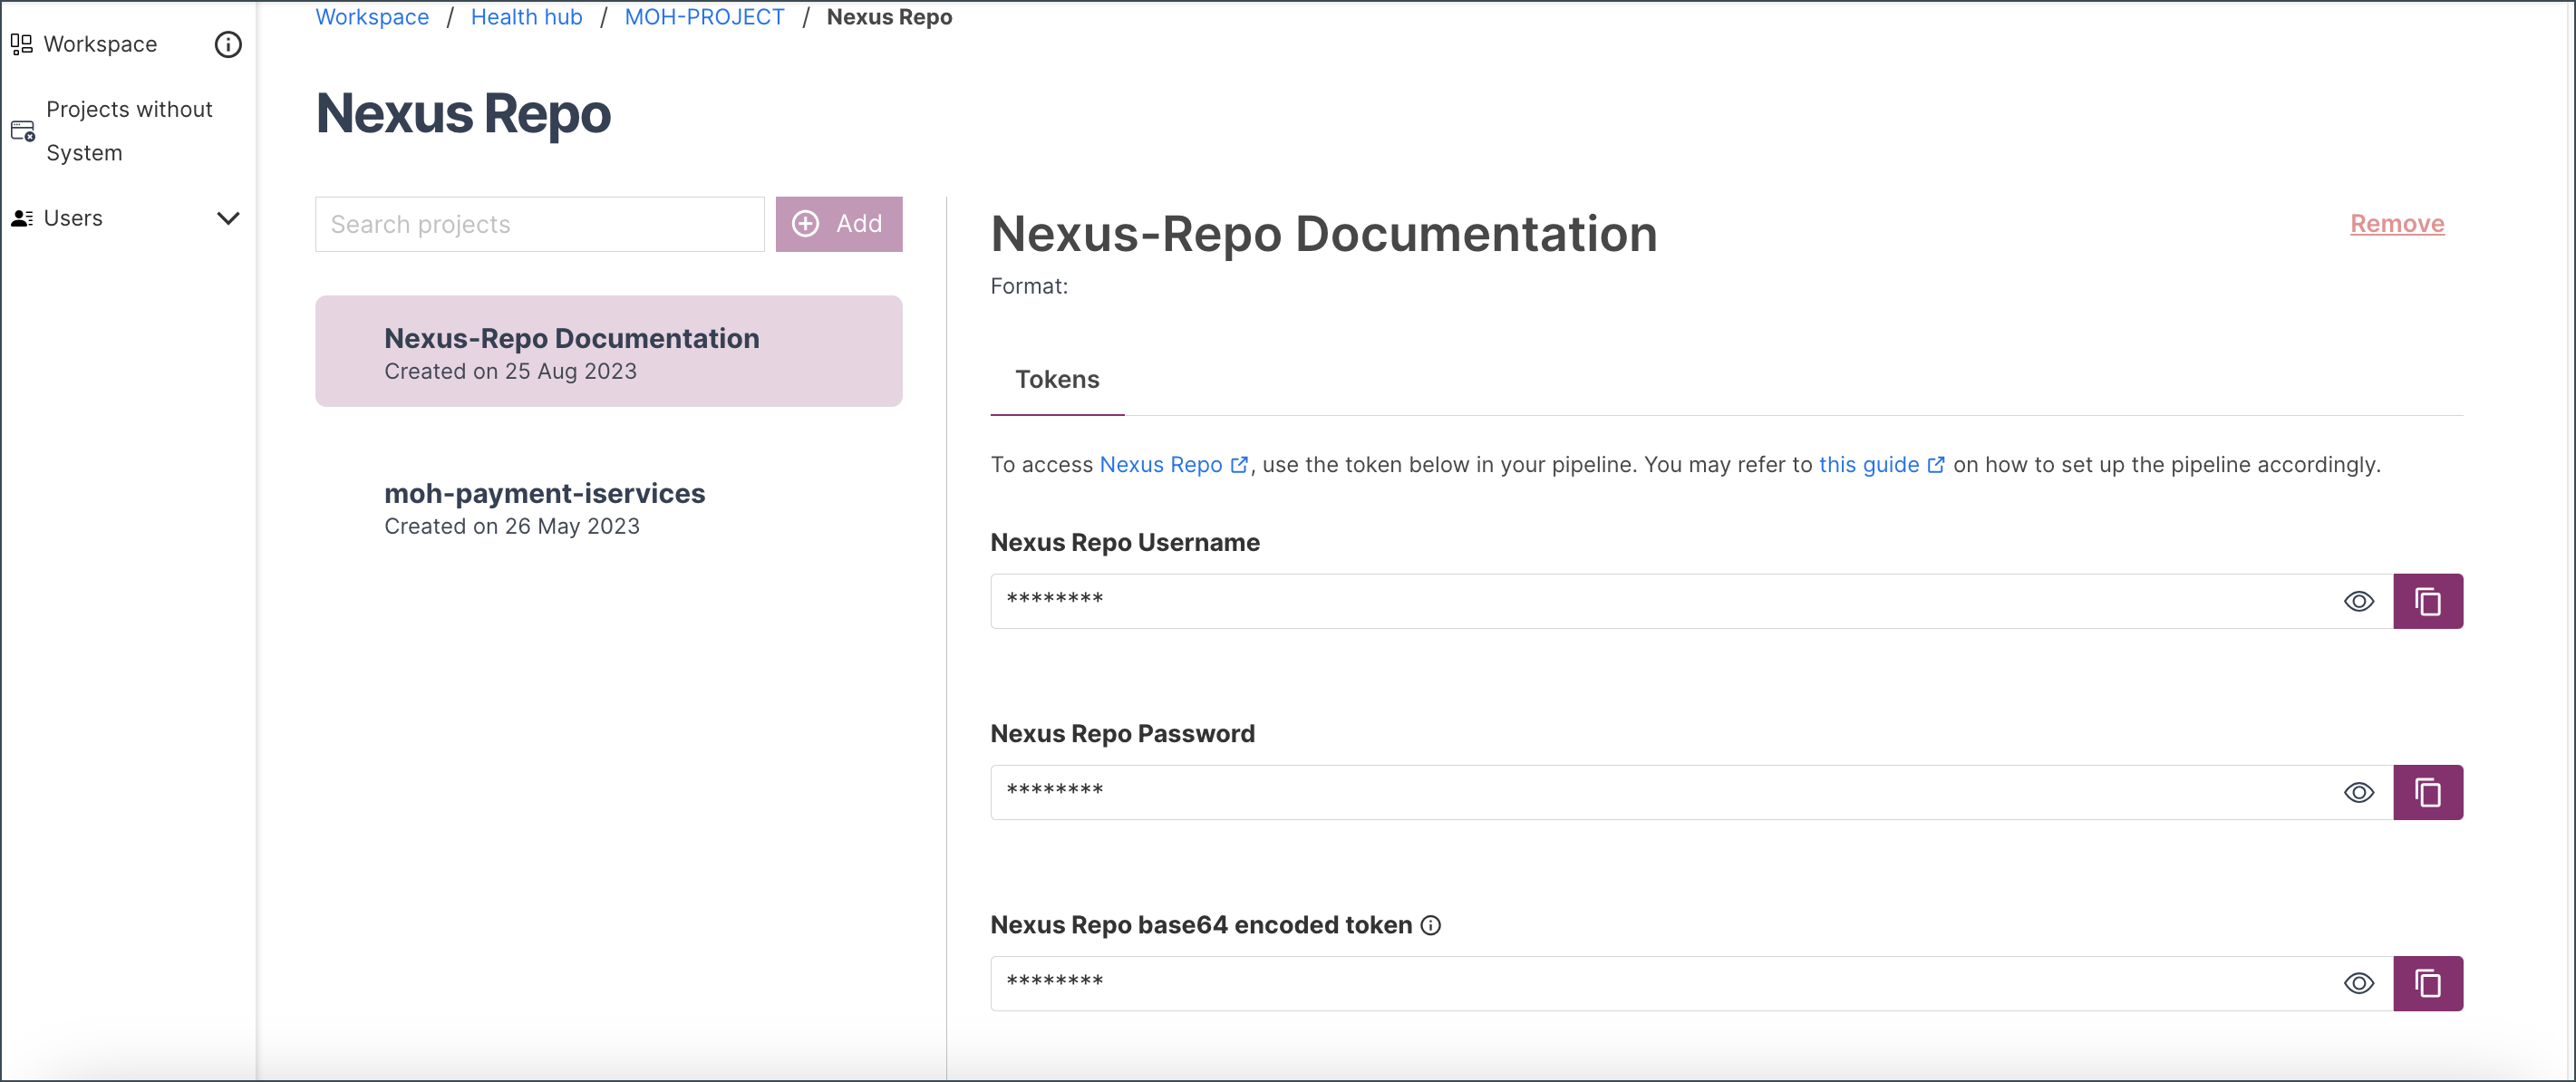The width and height of the screenshot is (2576, 1082).
Task: Copy the Nexus Repo base64 encoded token
Action: 2428,983
